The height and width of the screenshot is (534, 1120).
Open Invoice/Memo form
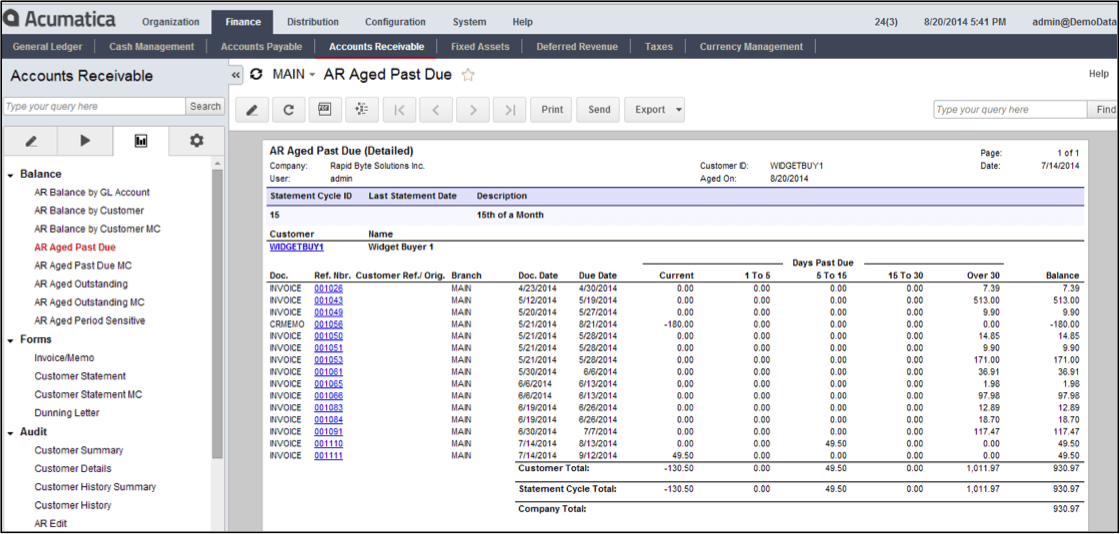point(64,358)
